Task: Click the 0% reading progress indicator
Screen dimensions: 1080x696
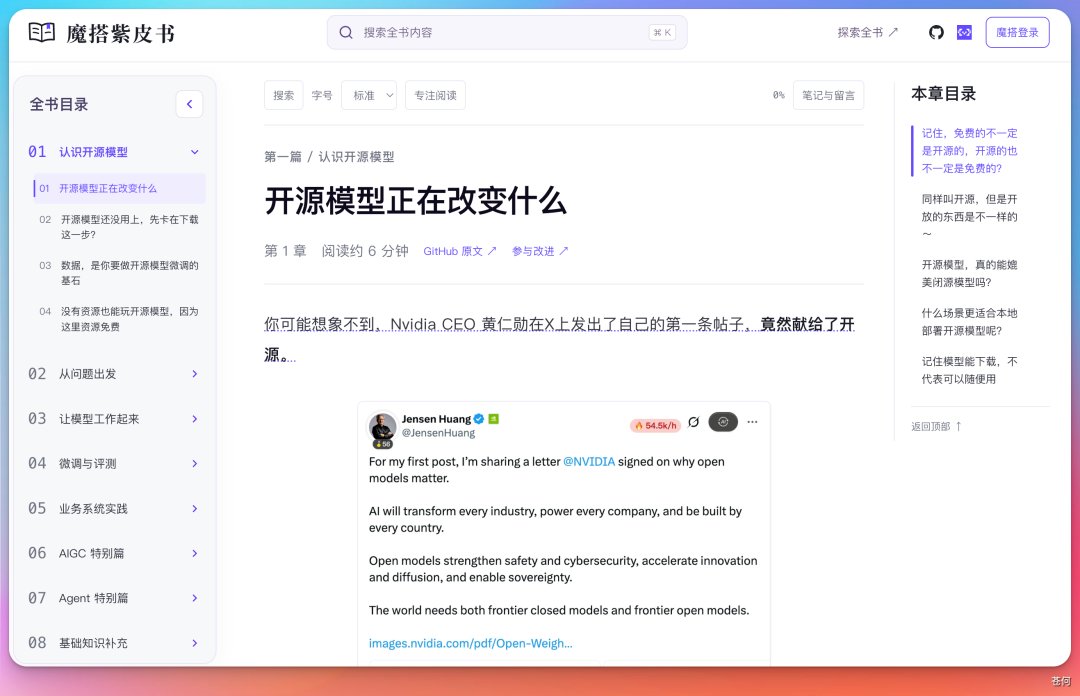Action: [778, 95]
